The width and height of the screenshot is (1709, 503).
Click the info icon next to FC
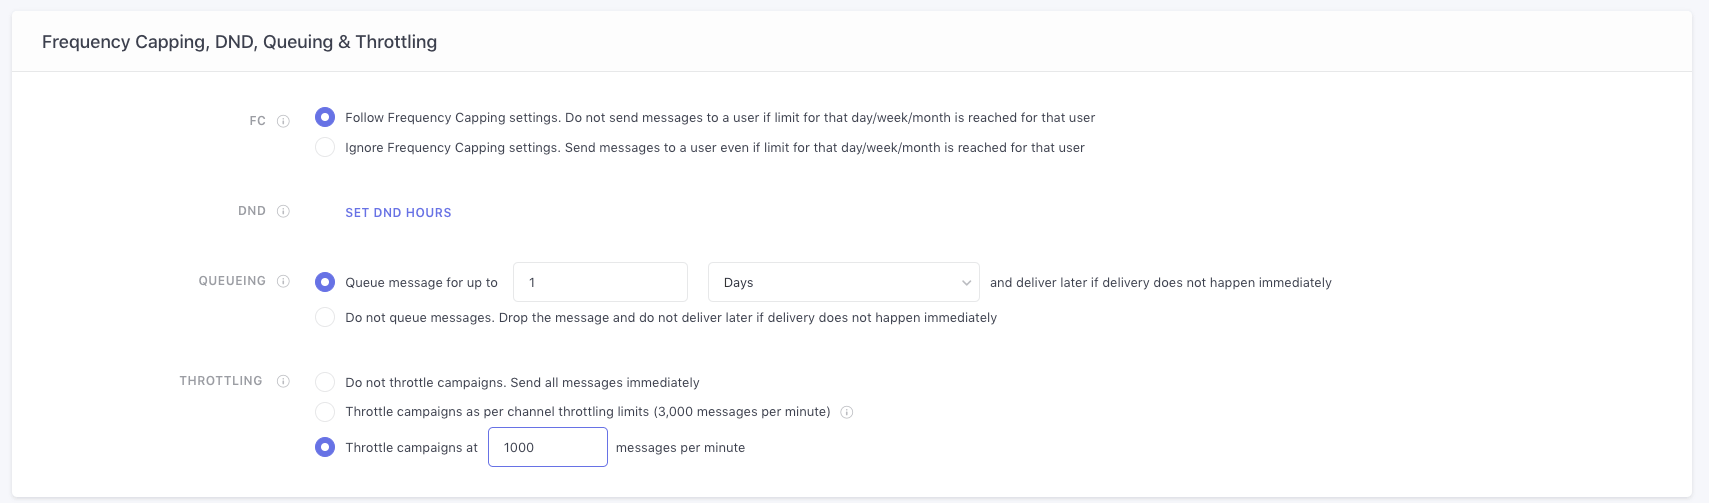pos(283,121)
